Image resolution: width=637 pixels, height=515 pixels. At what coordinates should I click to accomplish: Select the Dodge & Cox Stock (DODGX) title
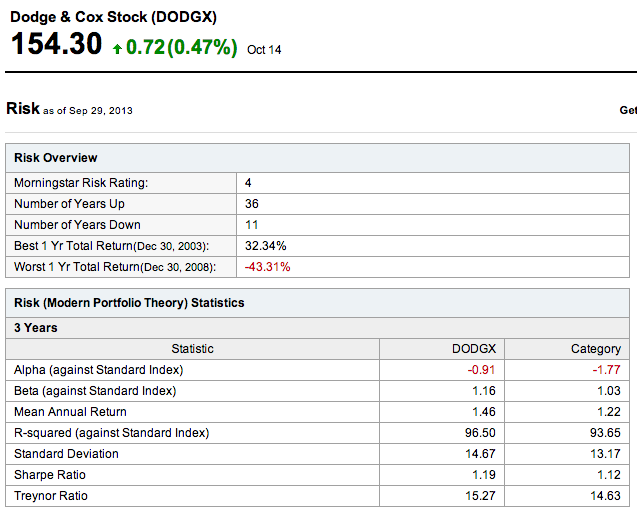click(x=113, y=17)
